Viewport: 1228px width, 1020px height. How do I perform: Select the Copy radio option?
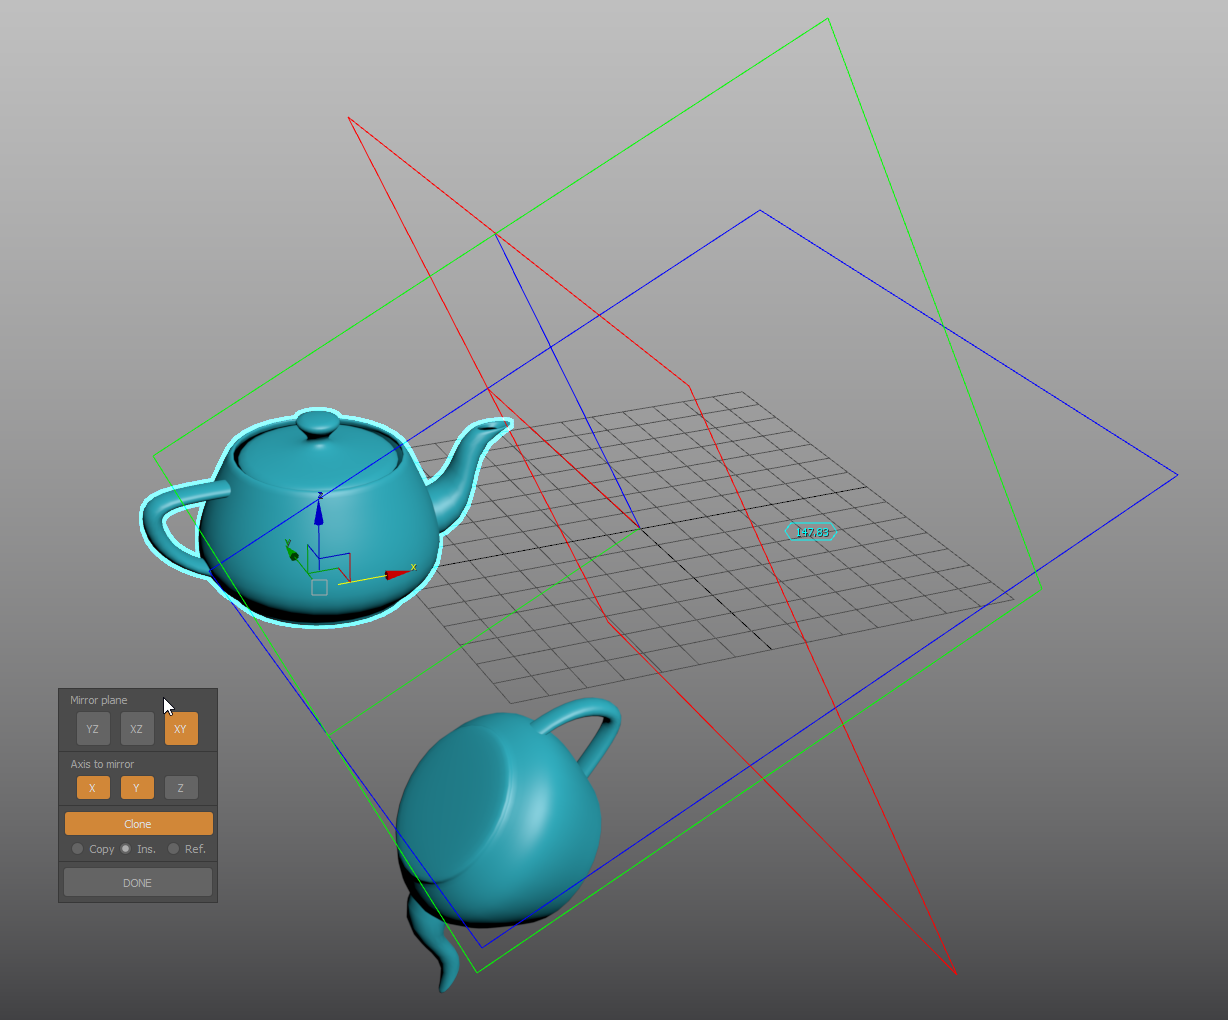pos(77,848)
